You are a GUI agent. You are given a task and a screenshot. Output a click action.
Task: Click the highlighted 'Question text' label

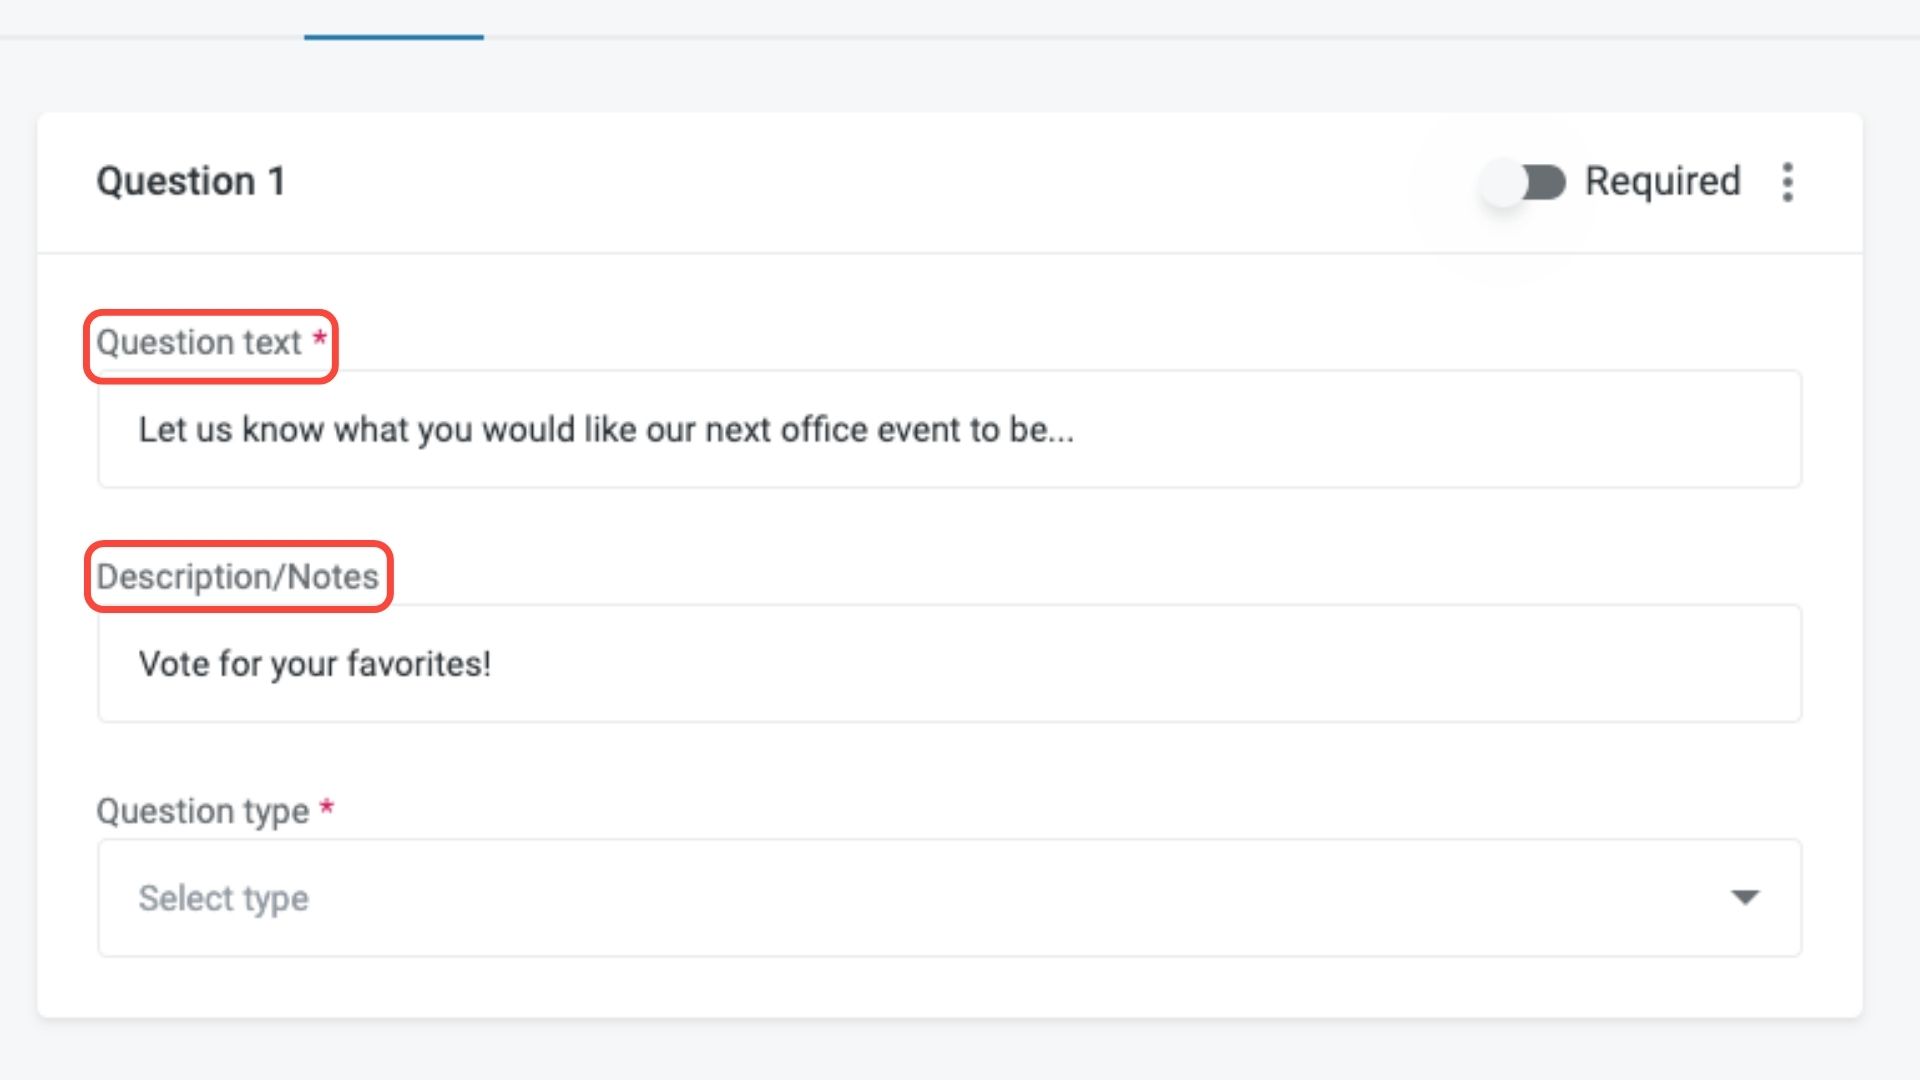coord(199,343)
